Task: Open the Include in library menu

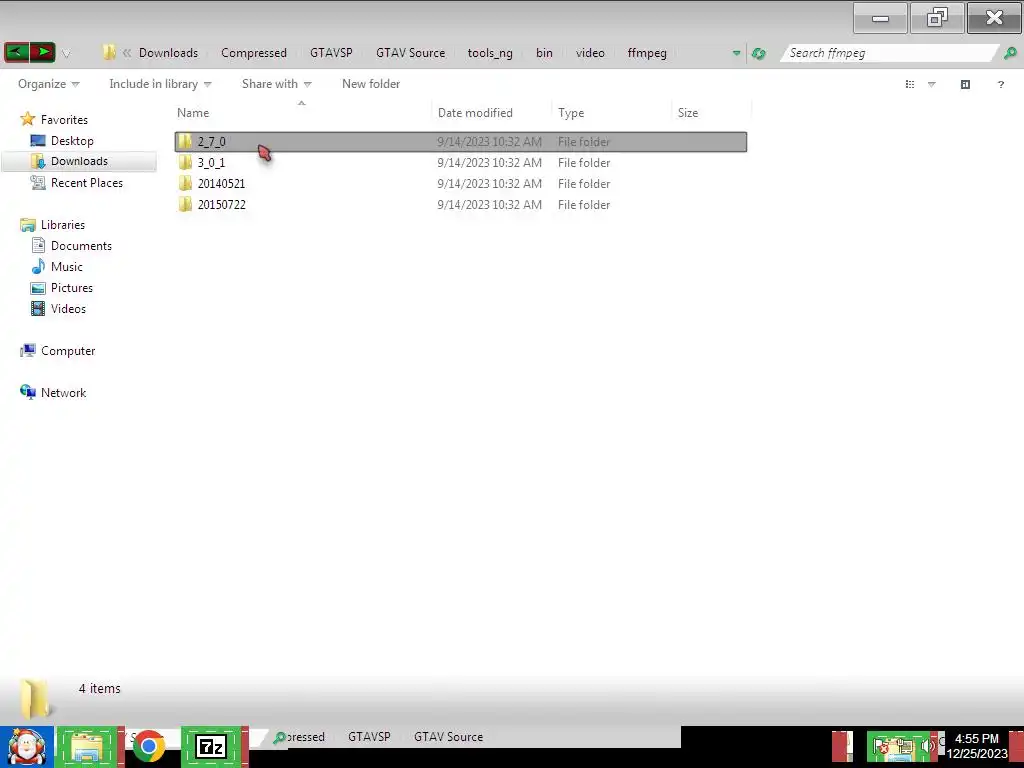Action: pyautogui.click(x=160, y=84)
